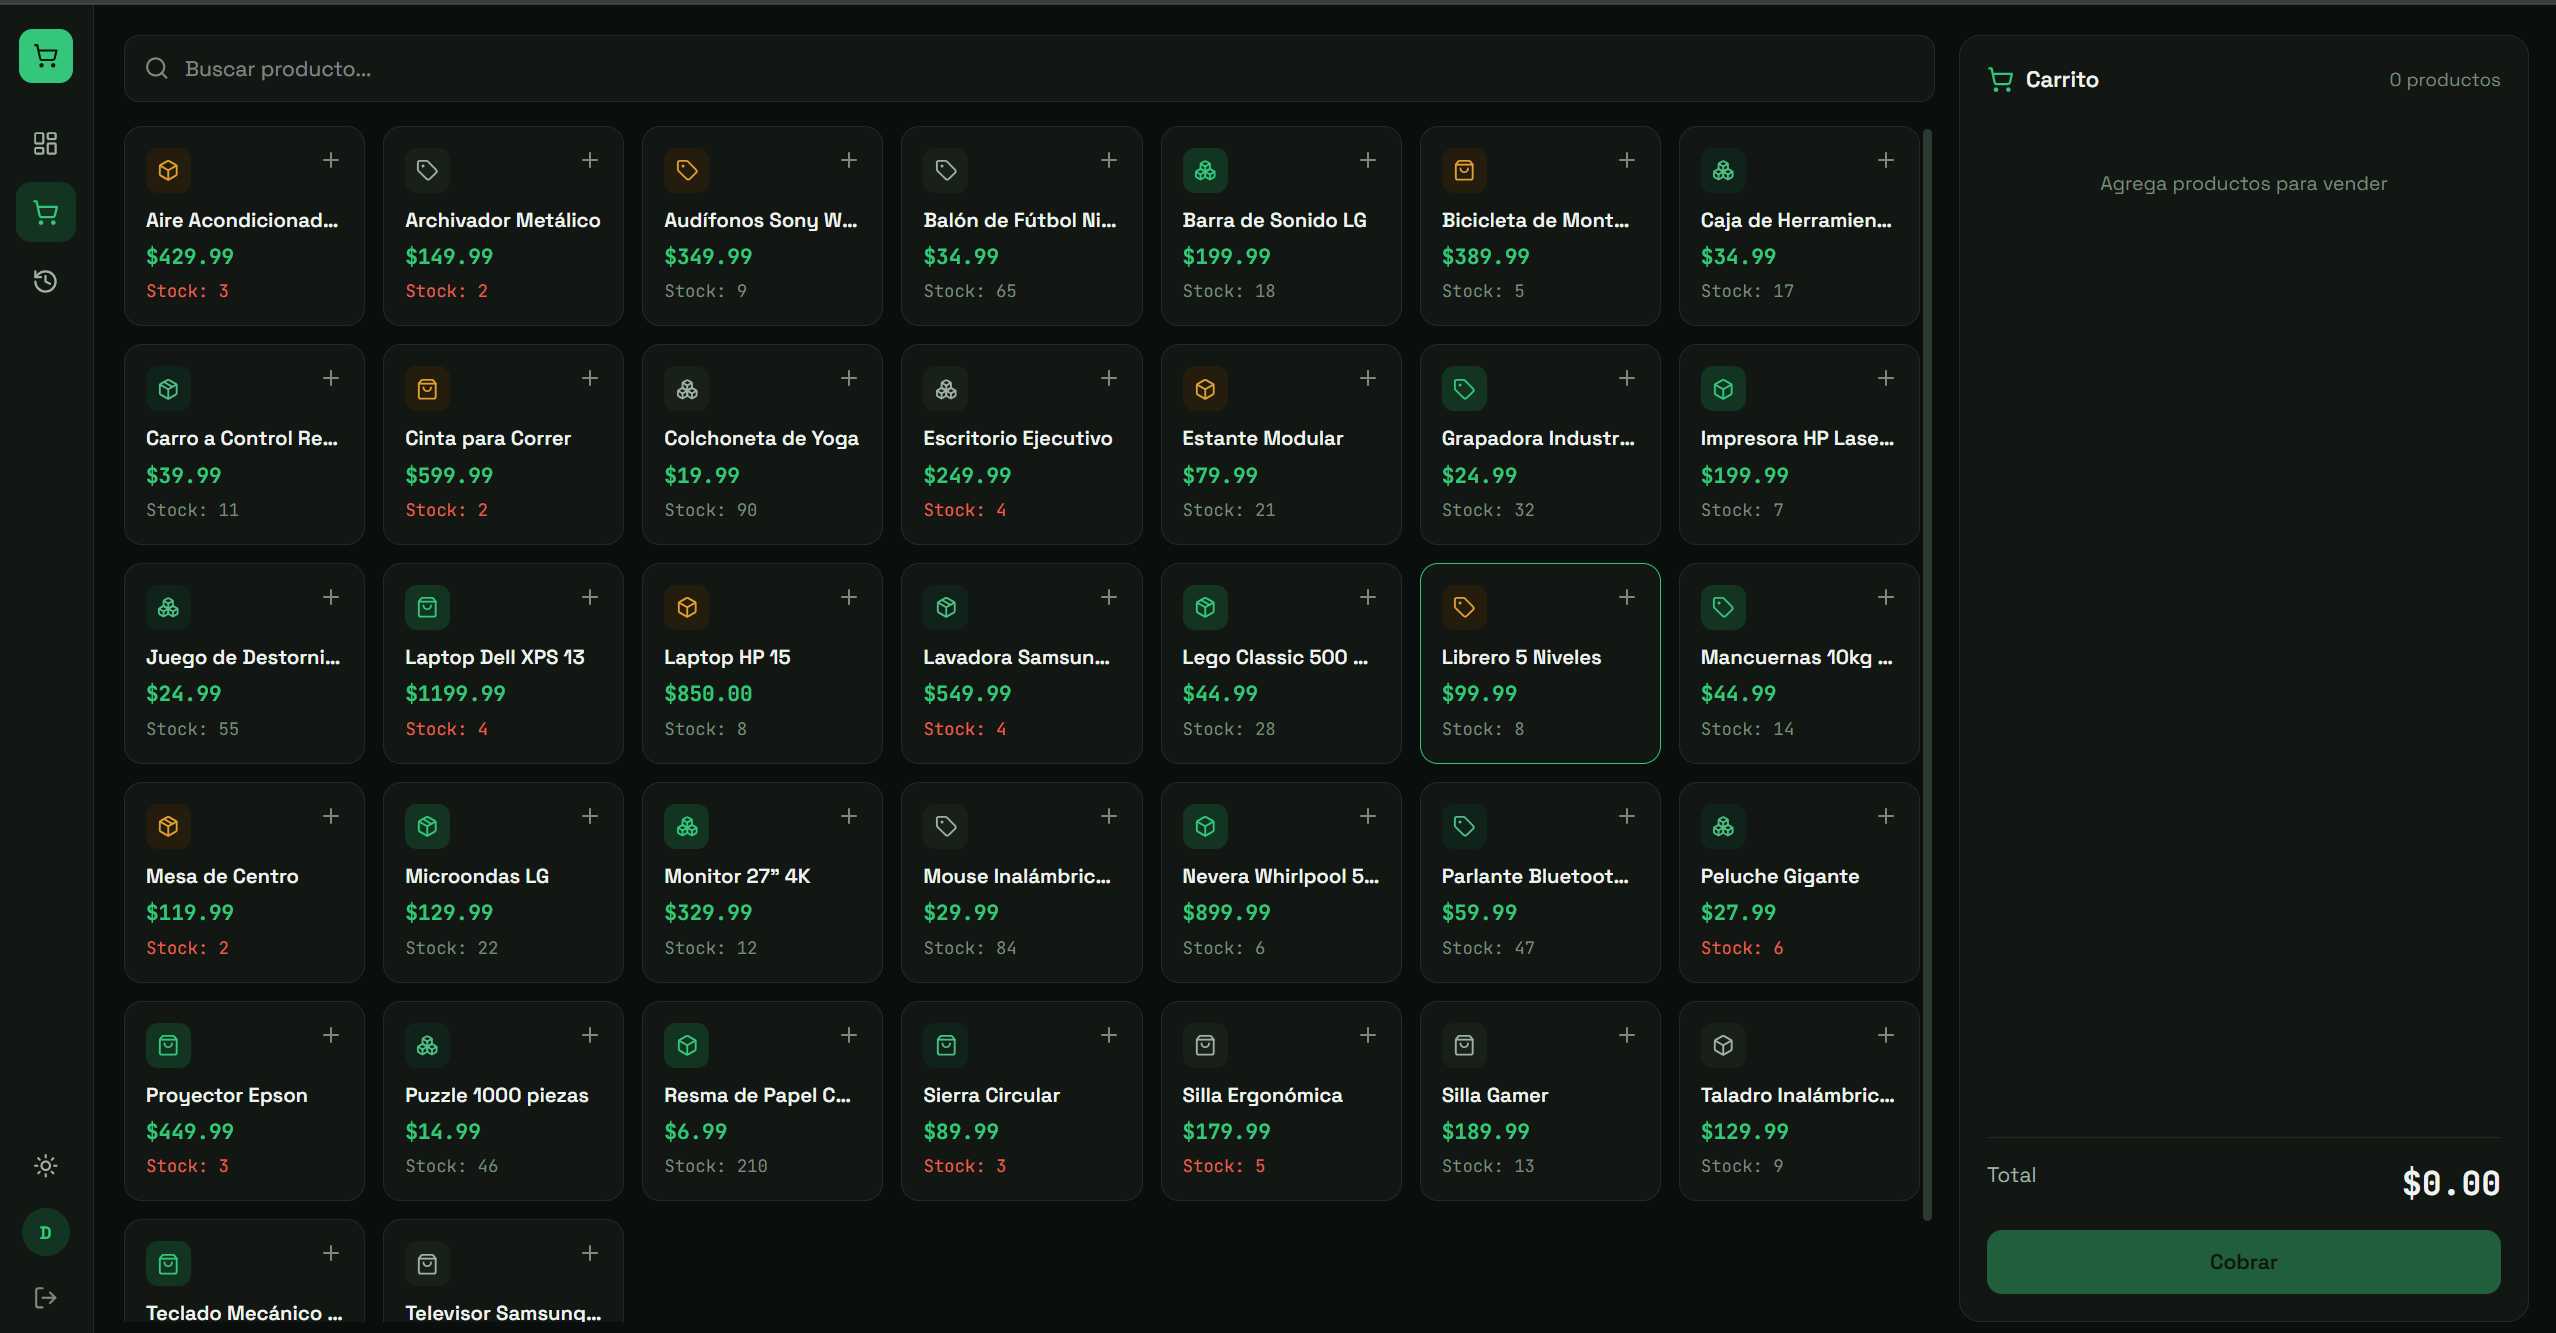The height and width of the screenshot is (1333, 2556).
Task: Click the Parlante Bluetooth $59.99 price
Action: tap(1479, 912)
